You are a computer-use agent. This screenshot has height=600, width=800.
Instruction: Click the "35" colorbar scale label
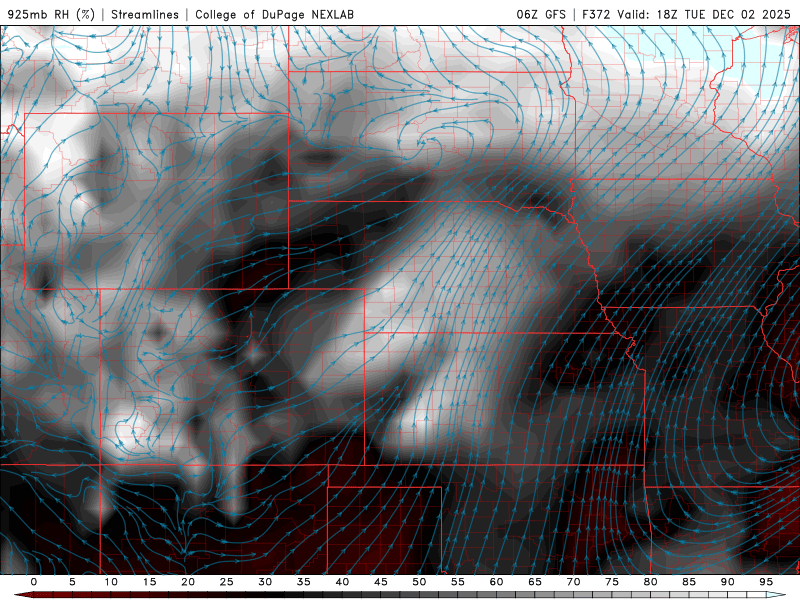point(304,582)
